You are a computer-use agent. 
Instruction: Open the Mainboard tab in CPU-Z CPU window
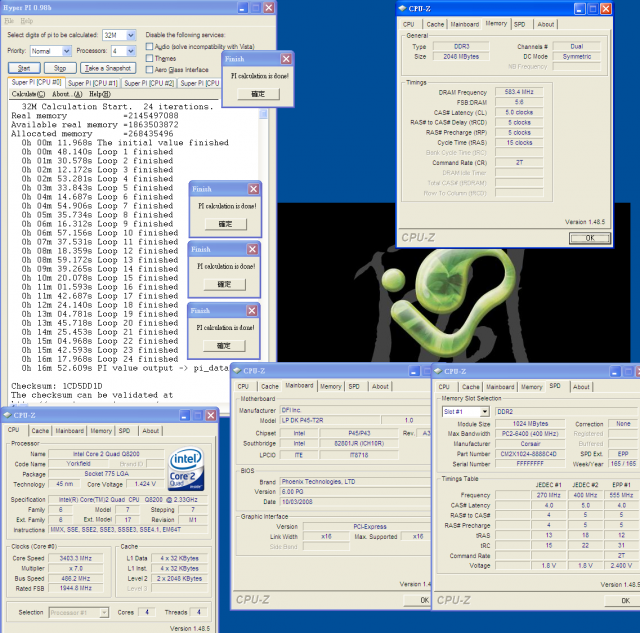(69, 431)
